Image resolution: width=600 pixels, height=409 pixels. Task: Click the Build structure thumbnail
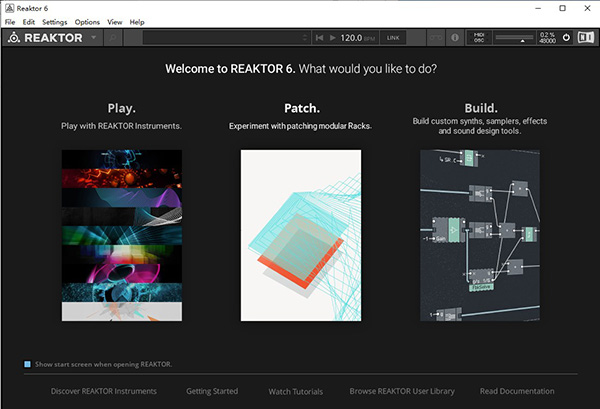tap(480, 235)
